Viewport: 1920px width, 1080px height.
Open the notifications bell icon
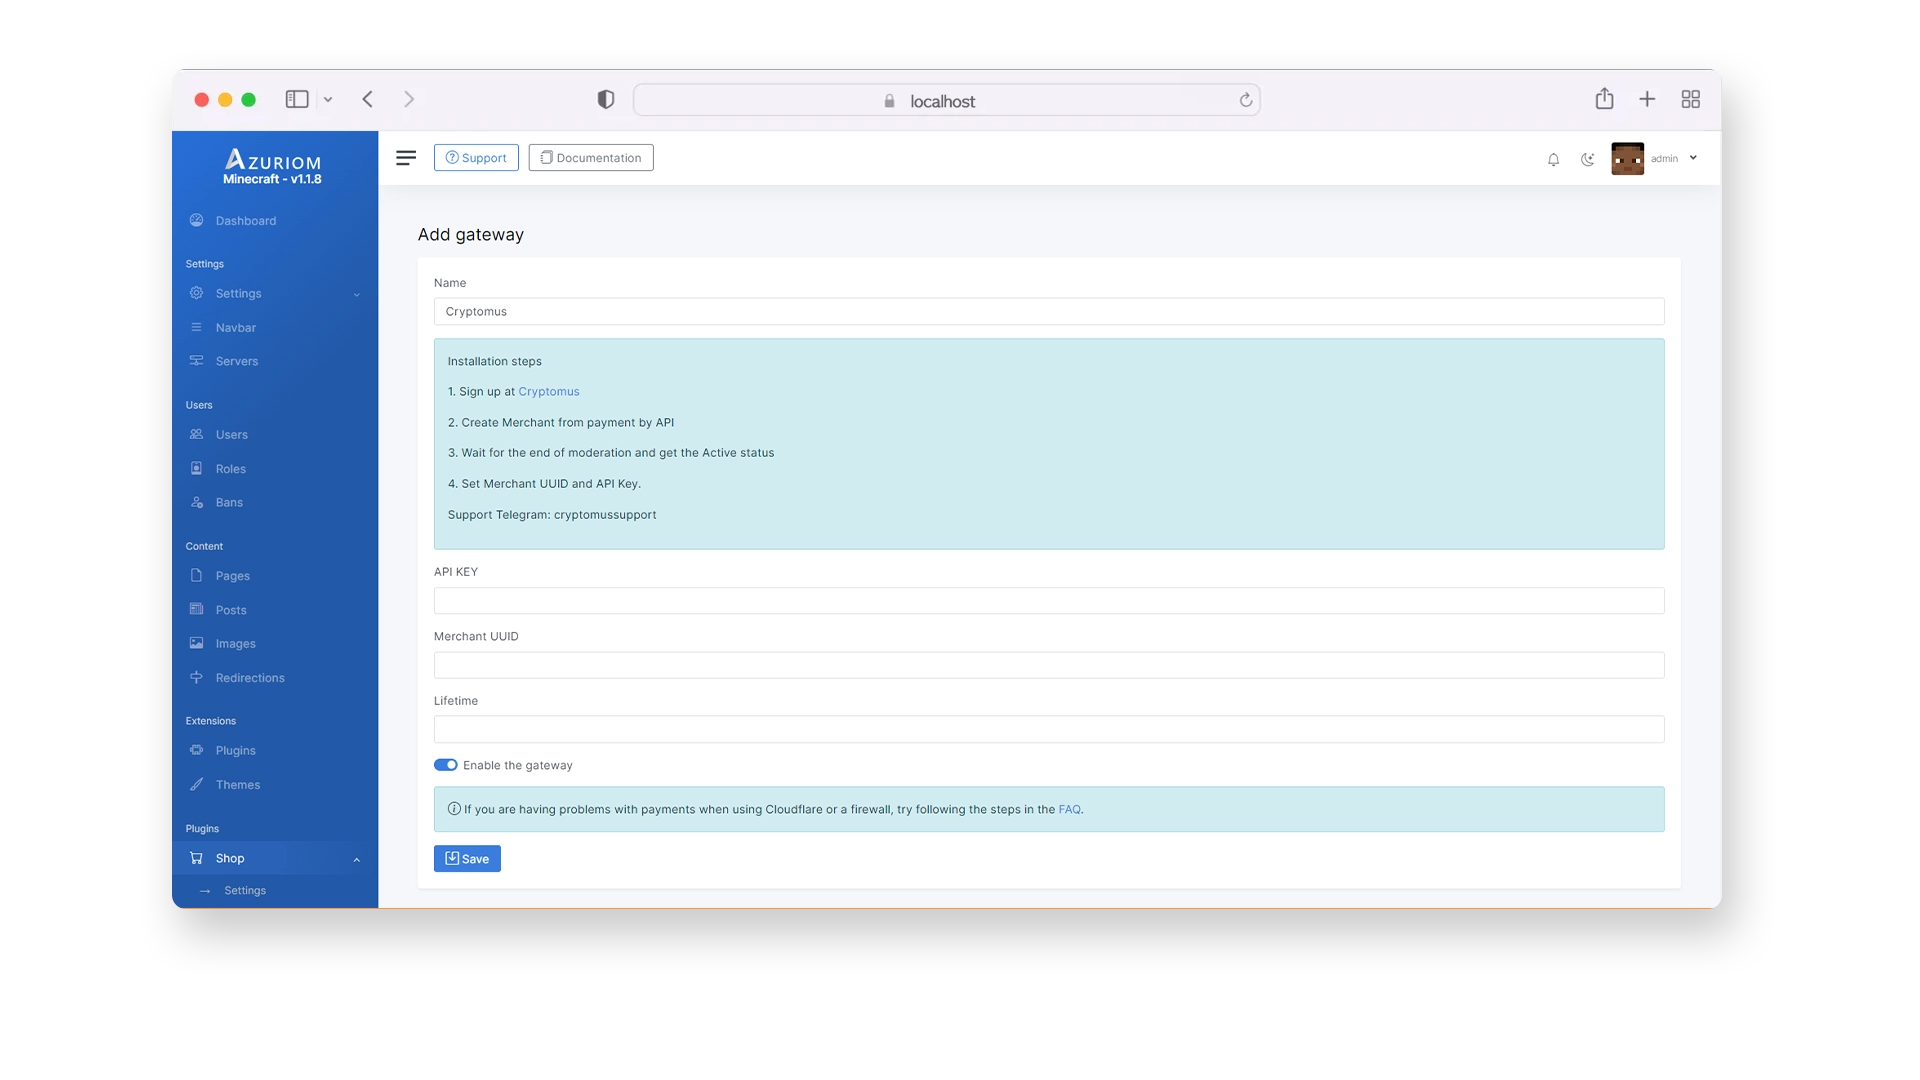tap(1553, 159)
